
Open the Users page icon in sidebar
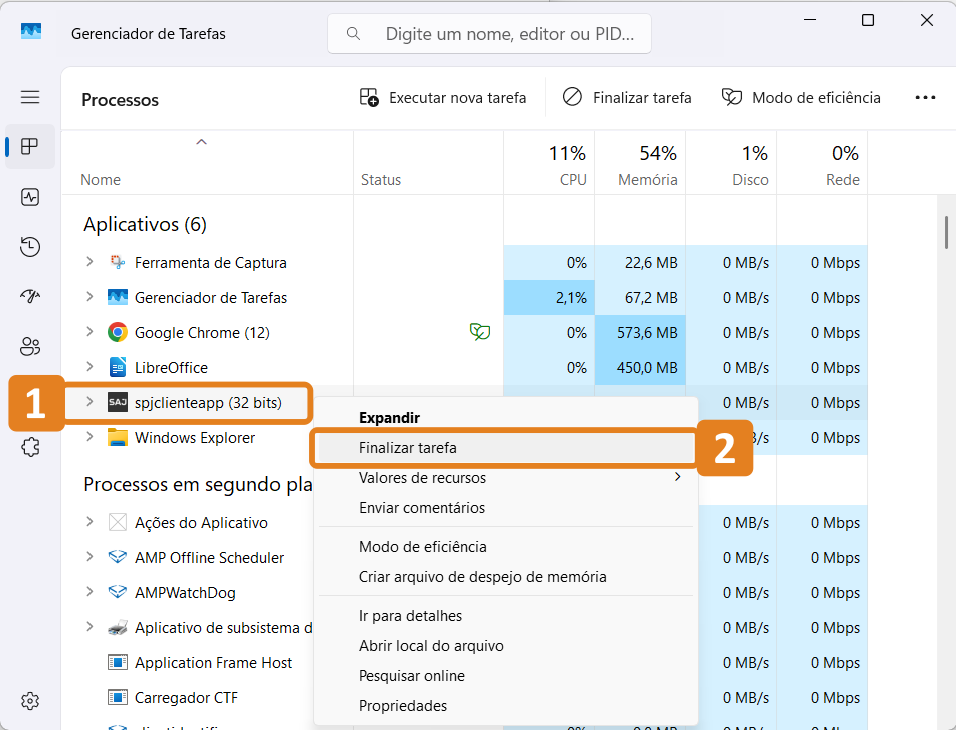(x=30, y=347)
